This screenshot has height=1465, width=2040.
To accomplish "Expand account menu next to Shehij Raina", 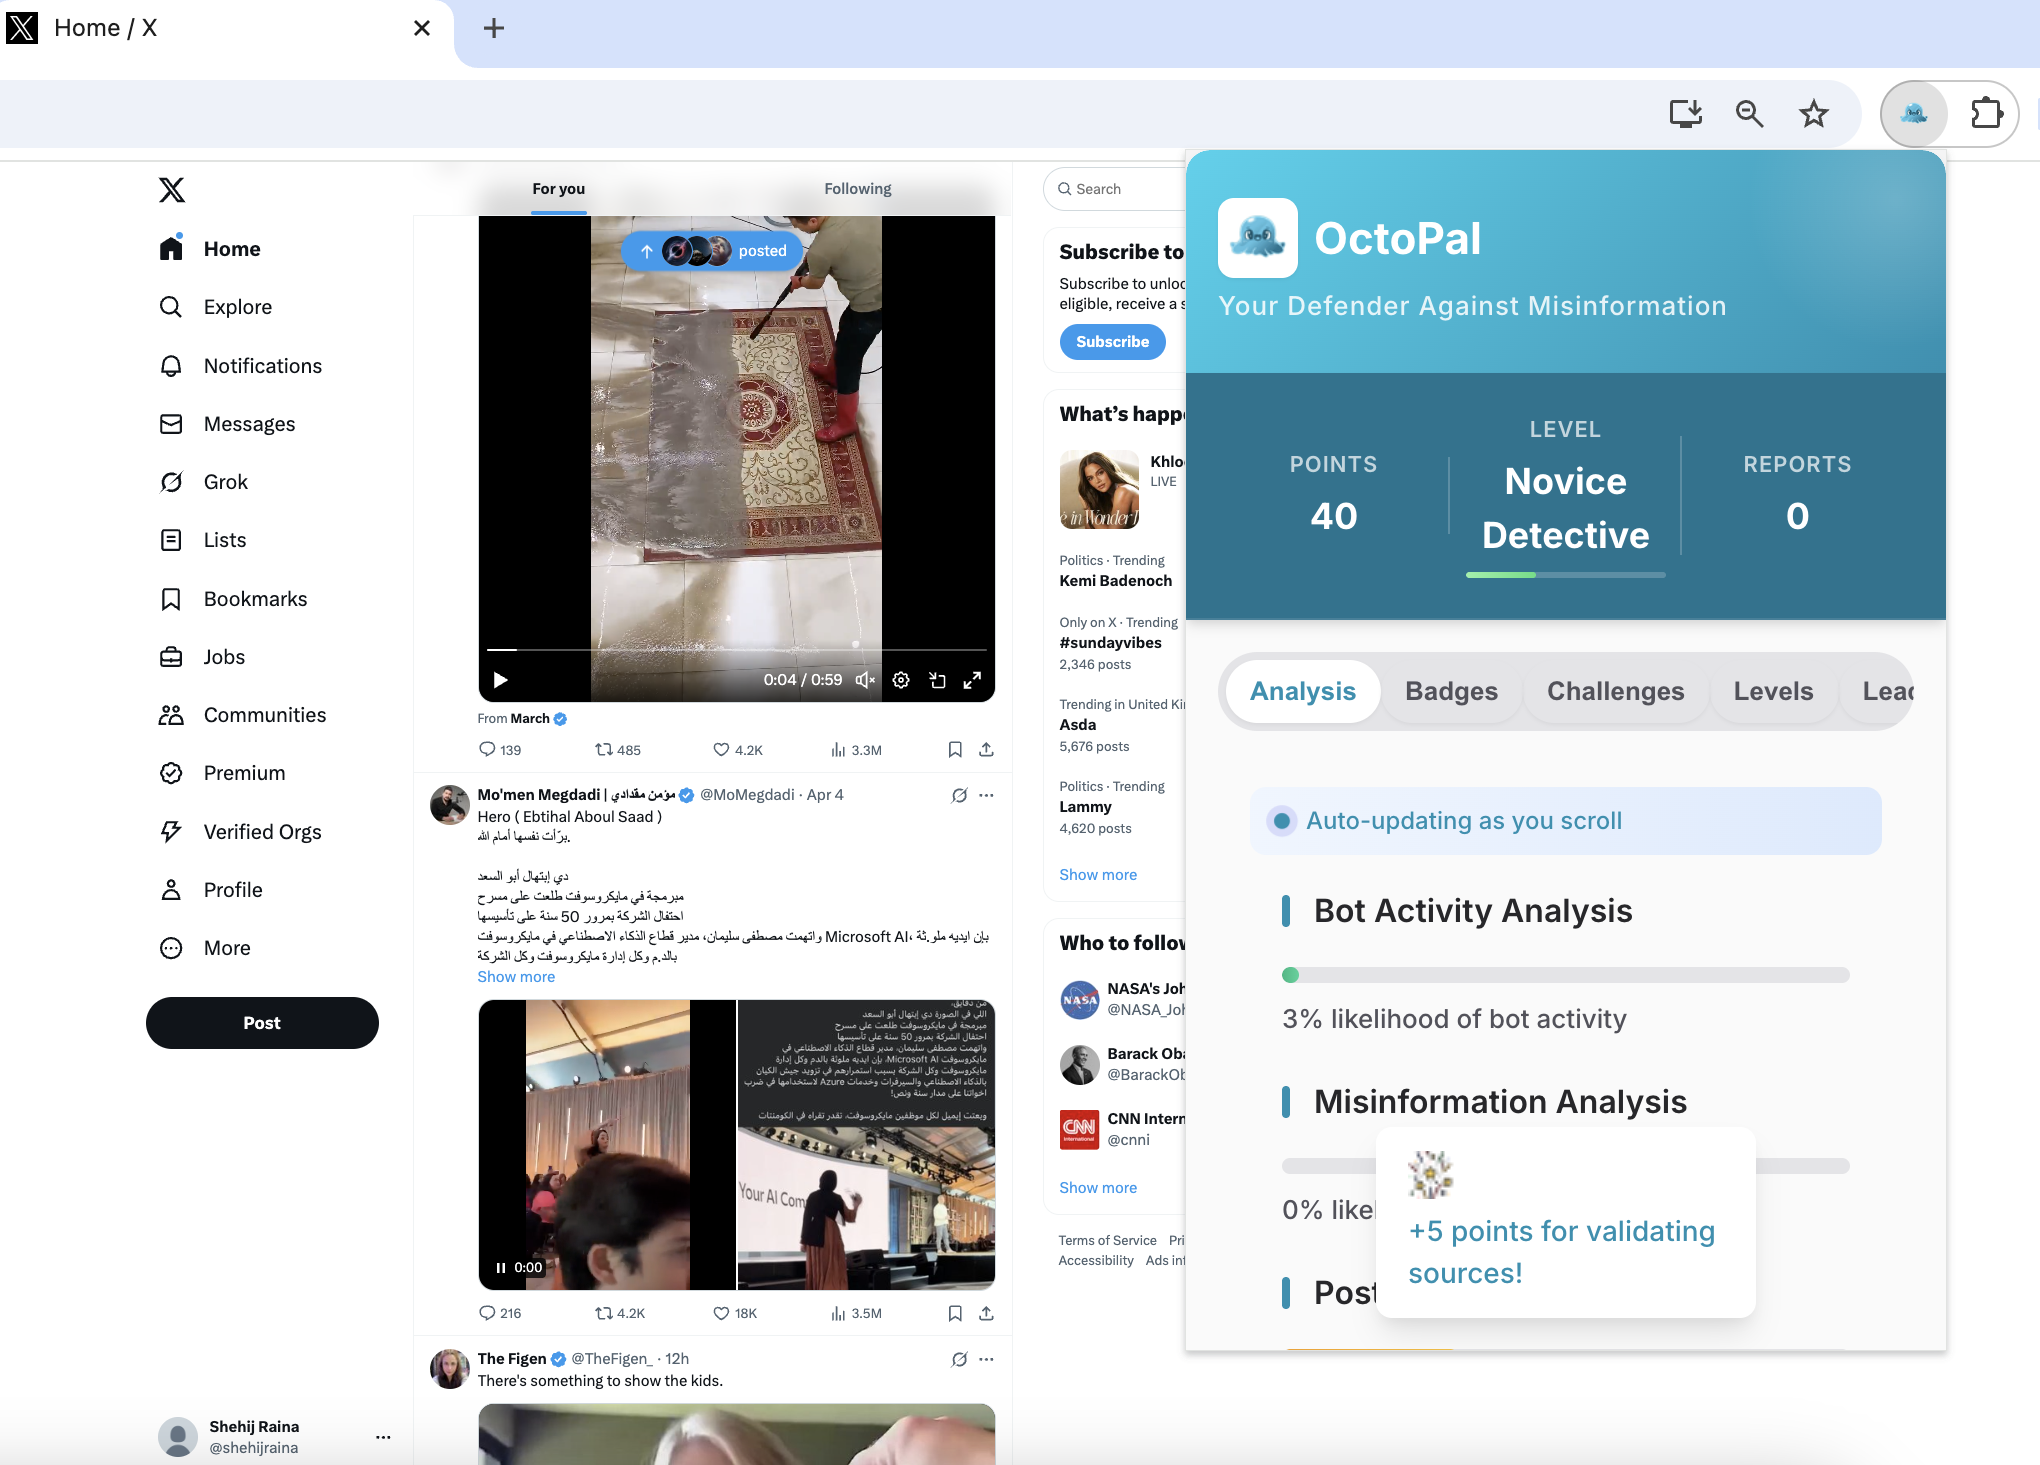I will pyautogui.click(x=383, y=1437).
